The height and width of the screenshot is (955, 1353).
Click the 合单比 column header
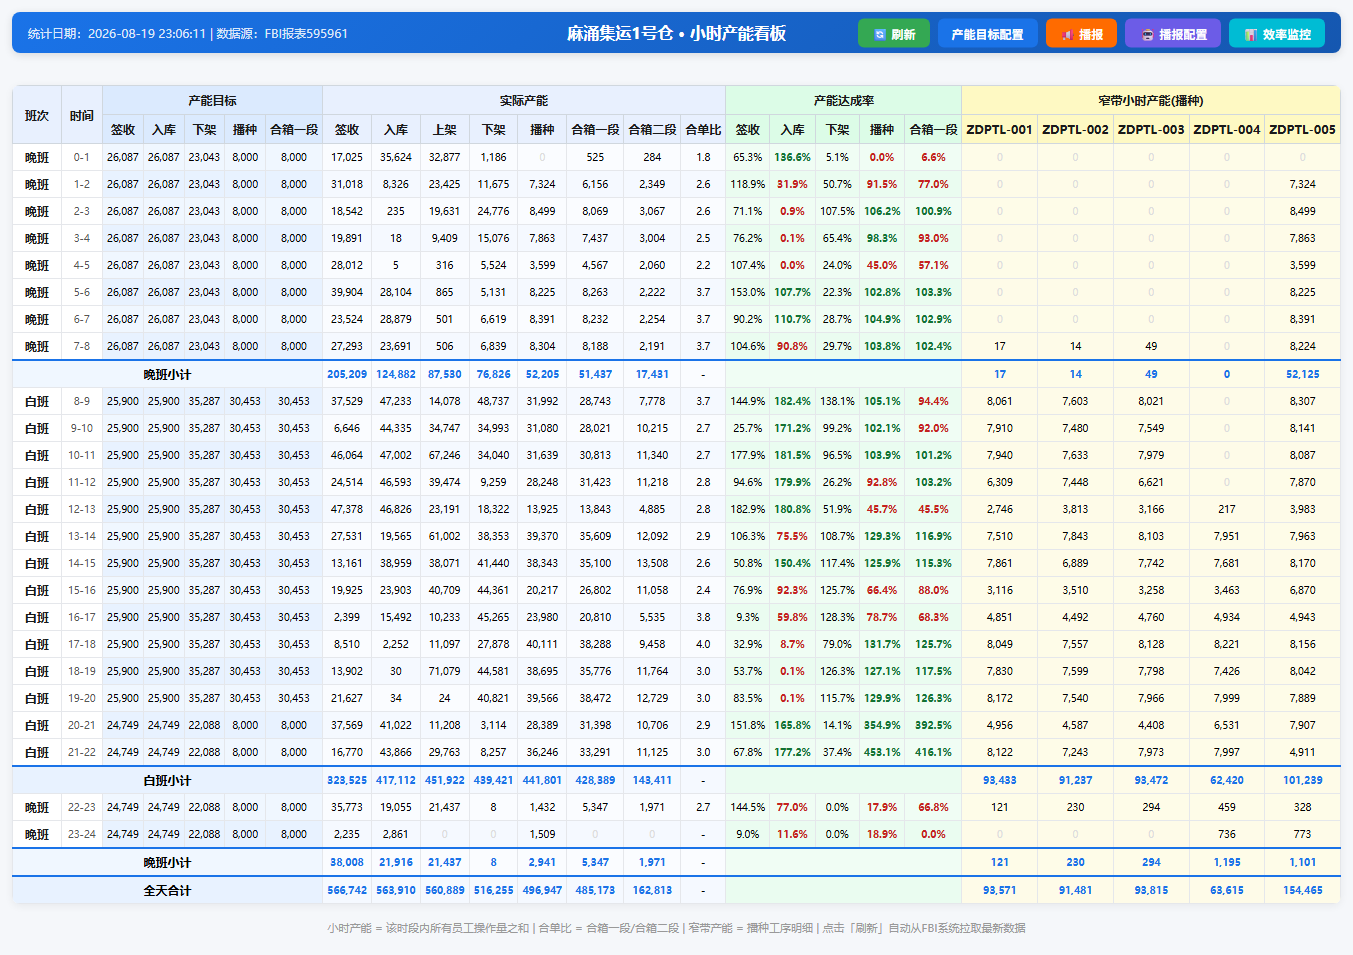pyautogui.click(x=703, y=129)
